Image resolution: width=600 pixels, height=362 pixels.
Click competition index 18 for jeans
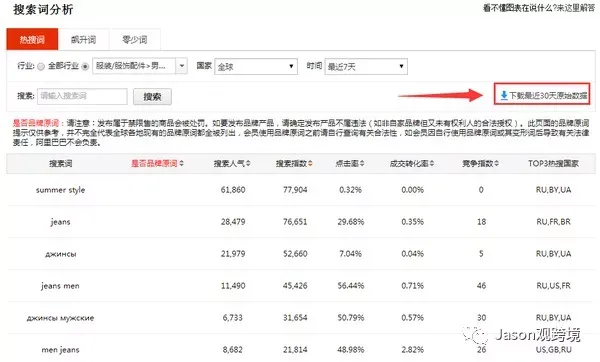click(481, 222)
